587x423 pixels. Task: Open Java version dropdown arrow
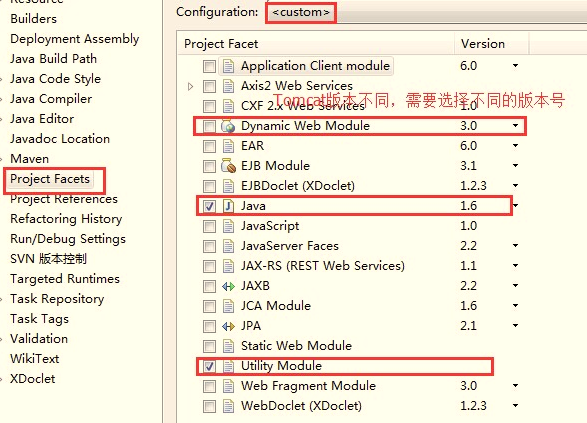[x=516, y=206]
